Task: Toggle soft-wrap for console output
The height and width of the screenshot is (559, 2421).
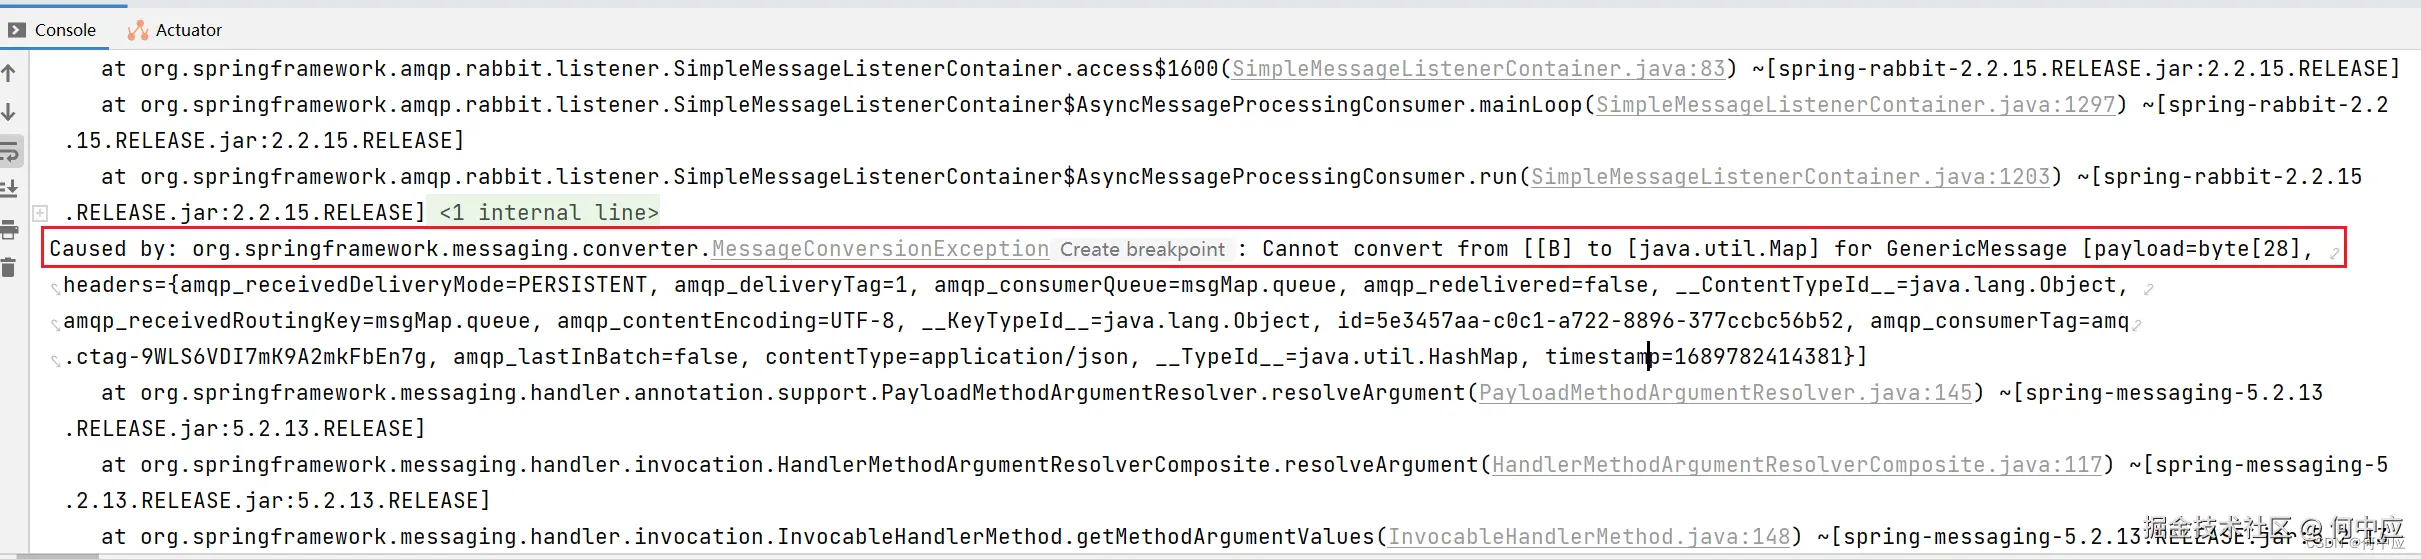Action: [x=10, y=151]
